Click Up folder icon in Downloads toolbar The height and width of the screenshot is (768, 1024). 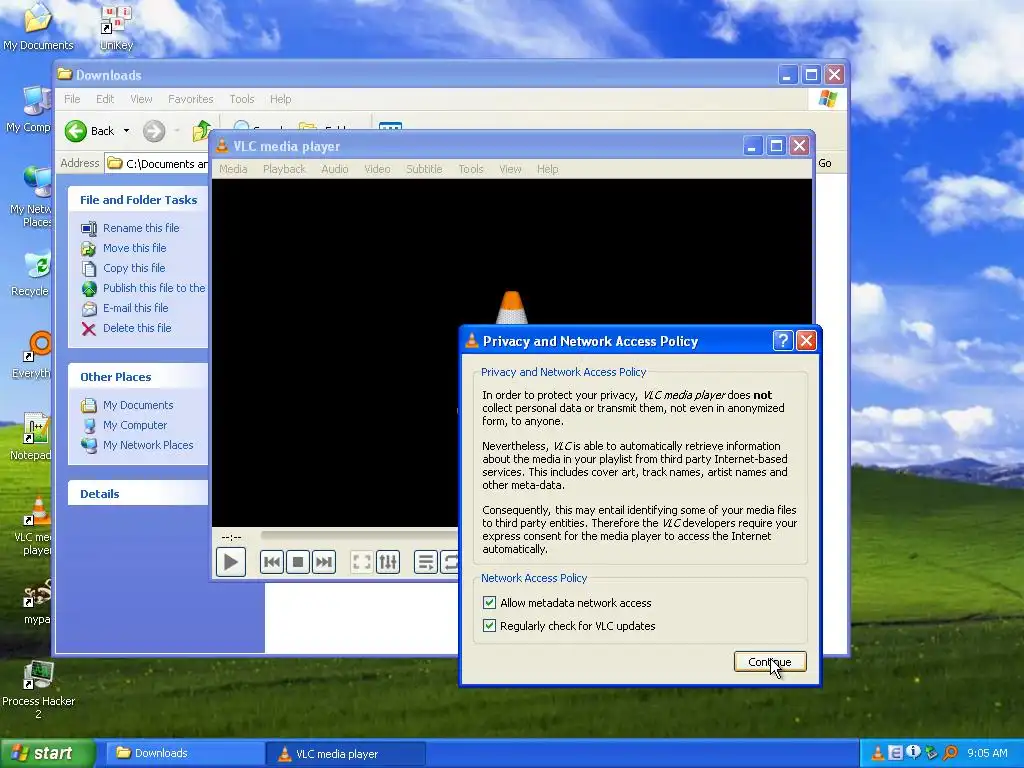(202, 131)
